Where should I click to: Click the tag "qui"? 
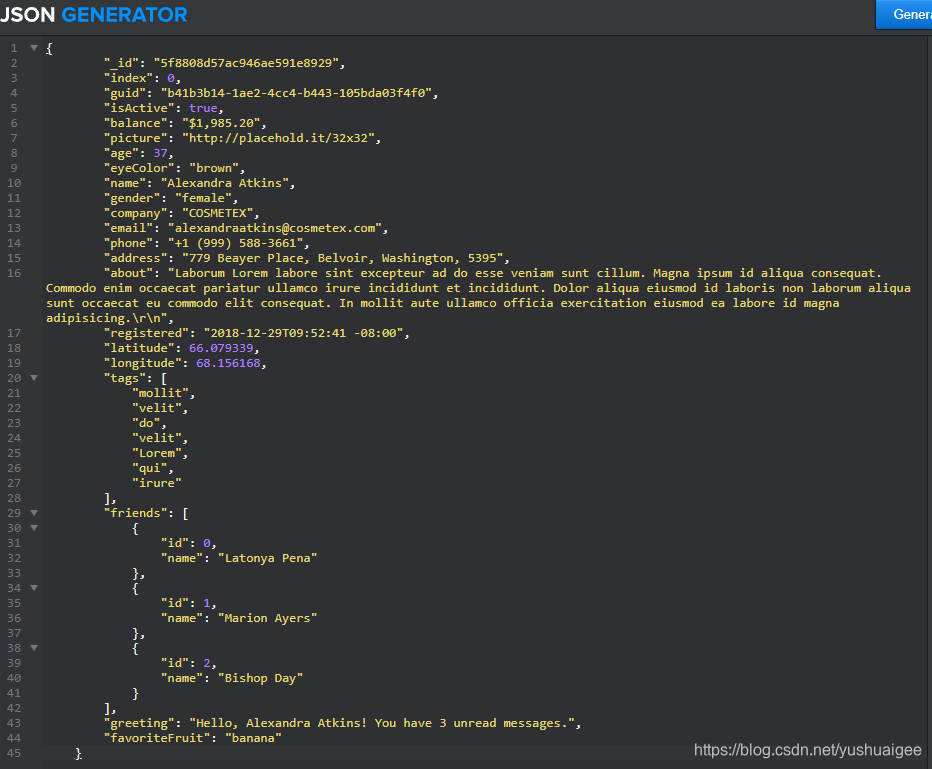(149, 468)
